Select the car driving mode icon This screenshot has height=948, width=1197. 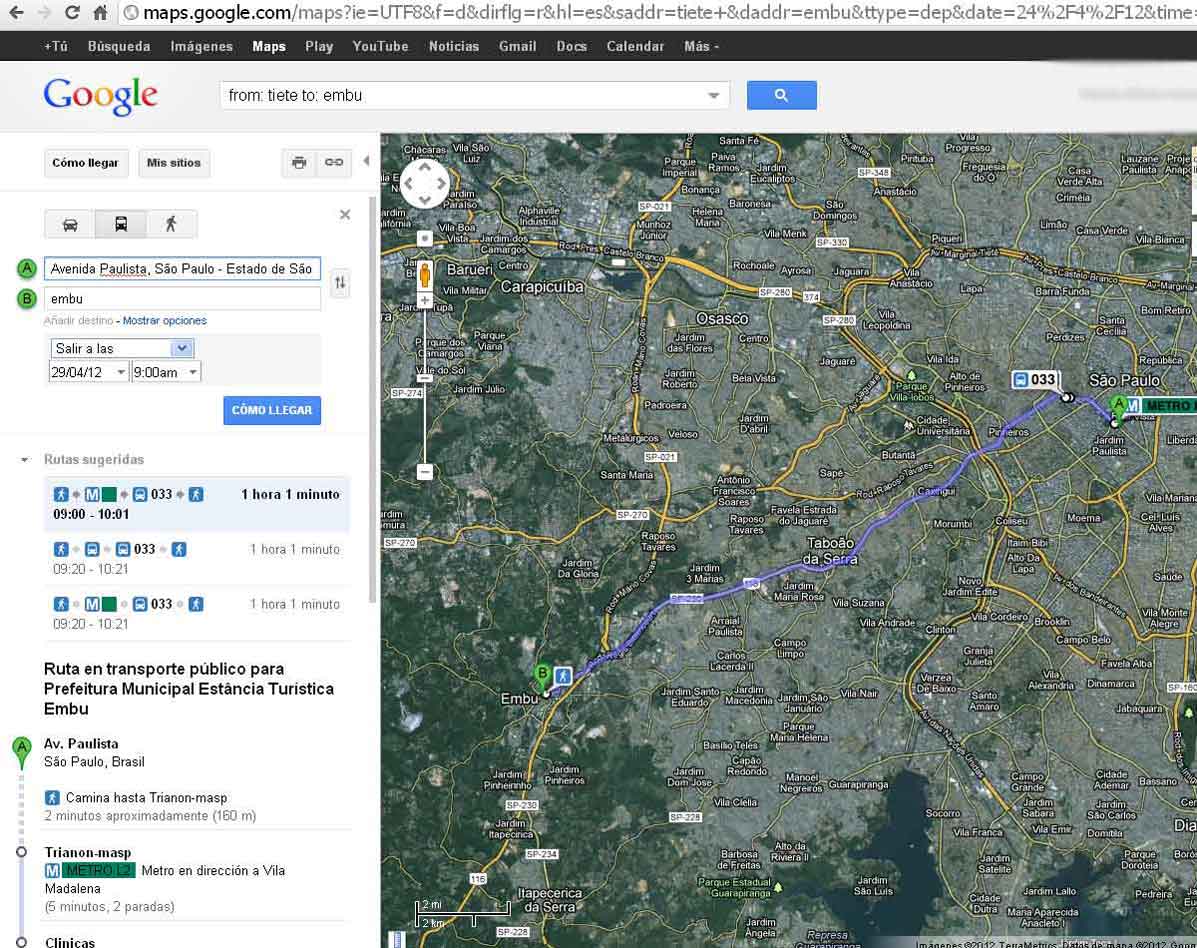point(70,224)
